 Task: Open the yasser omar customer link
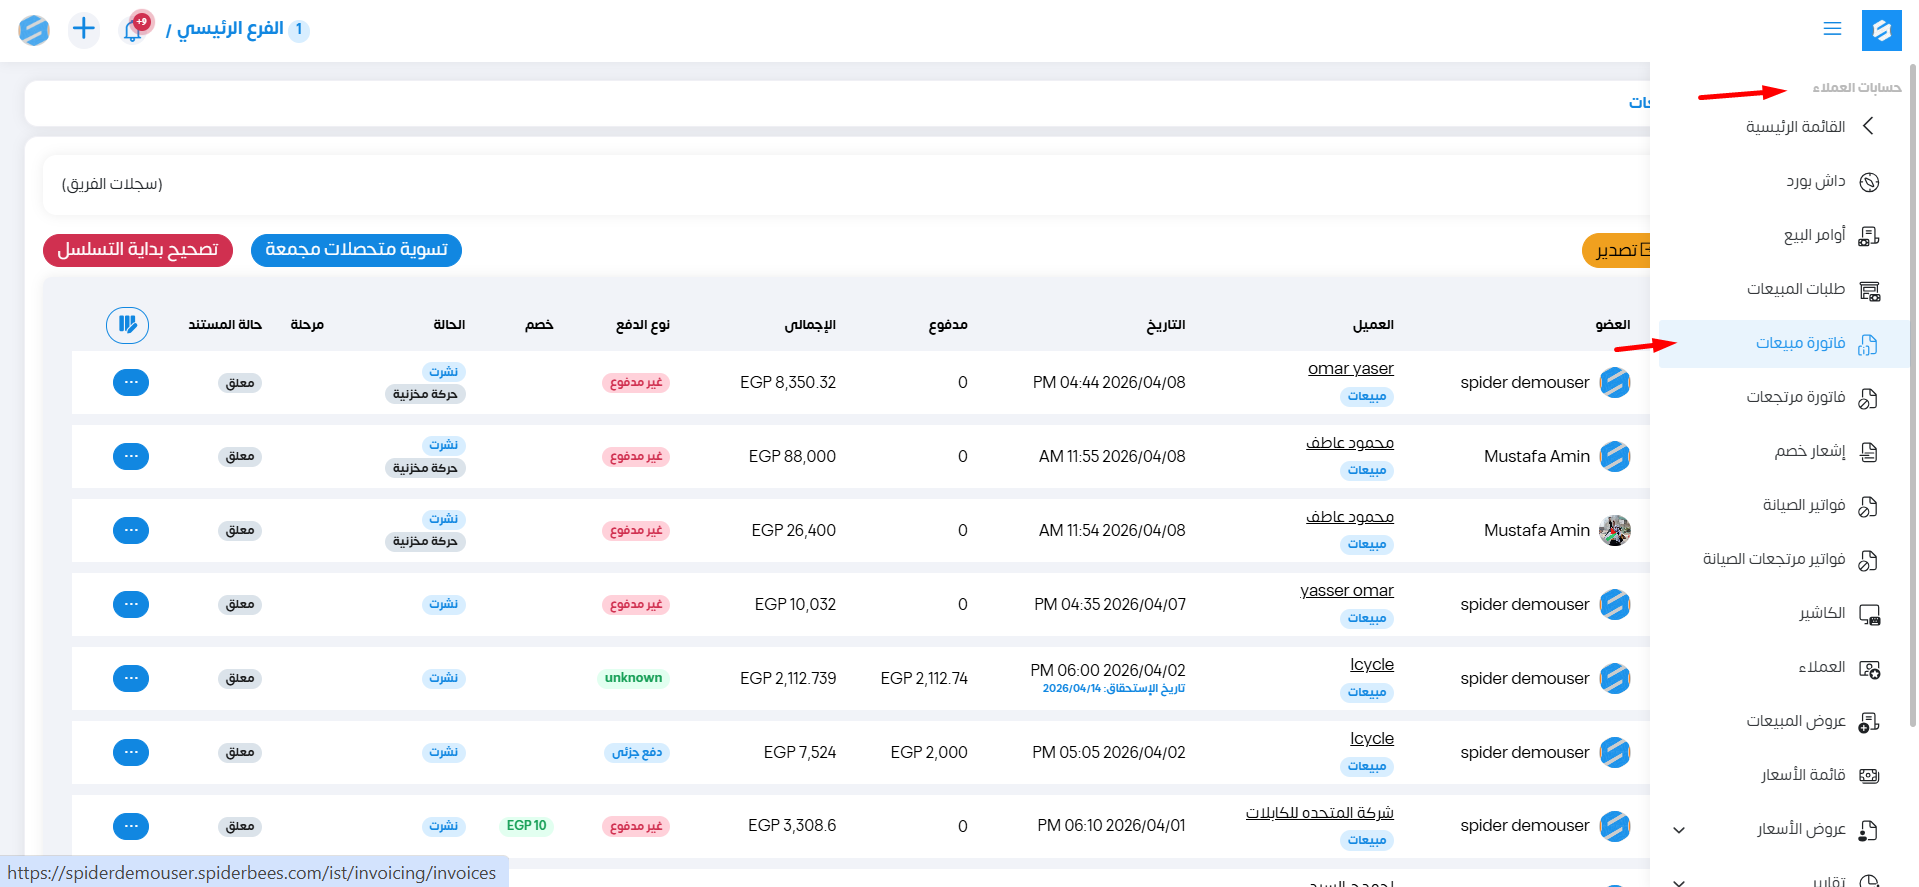pos(1346,591)
